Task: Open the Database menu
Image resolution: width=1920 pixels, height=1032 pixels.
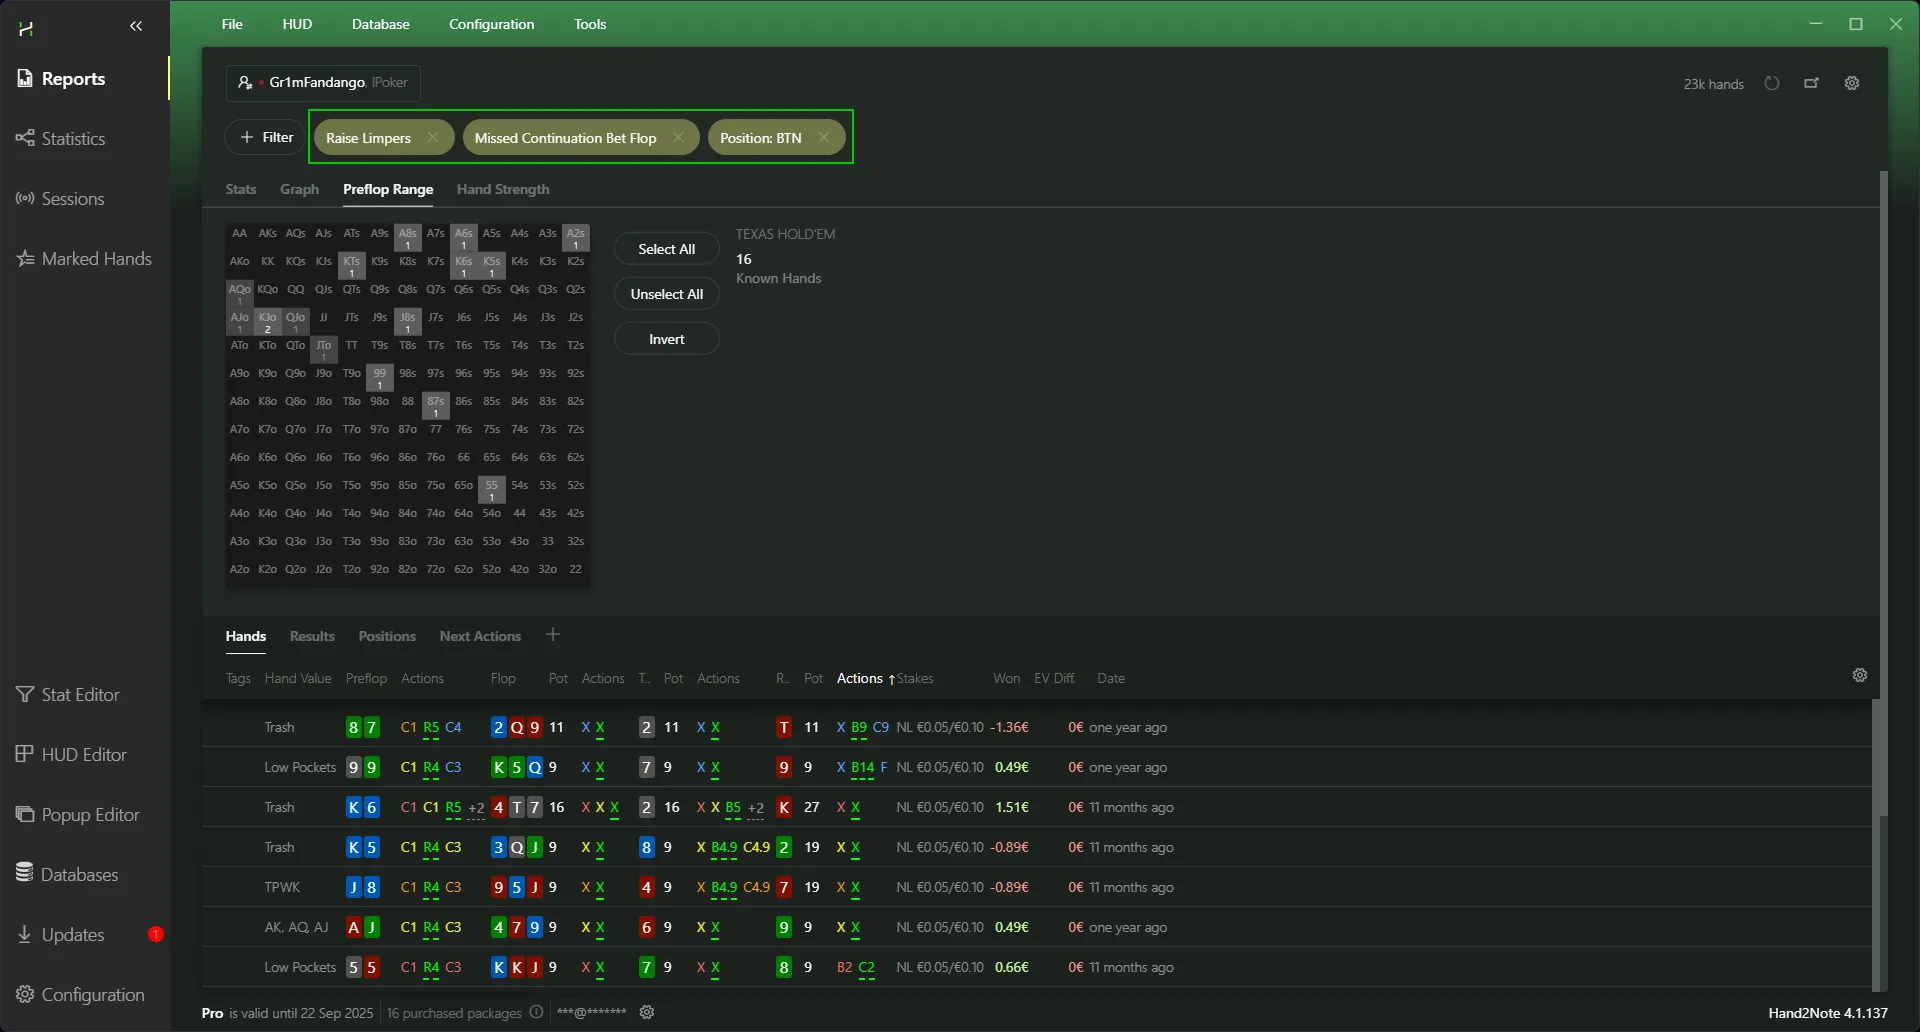Action: [380, 24]
